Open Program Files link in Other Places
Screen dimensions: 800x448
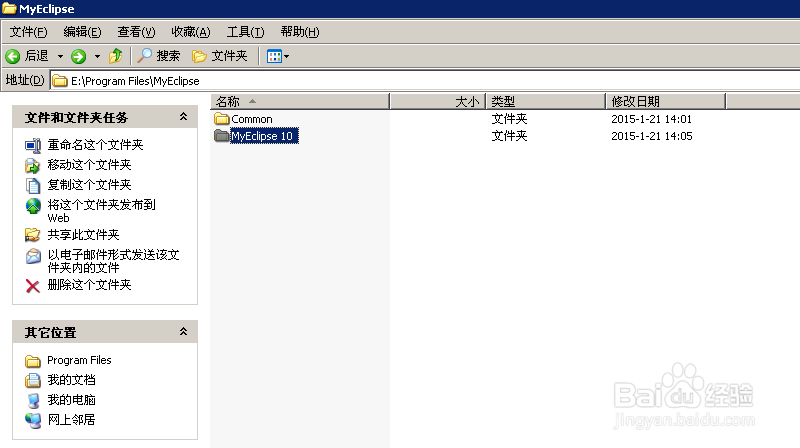(x=79, y=360)
